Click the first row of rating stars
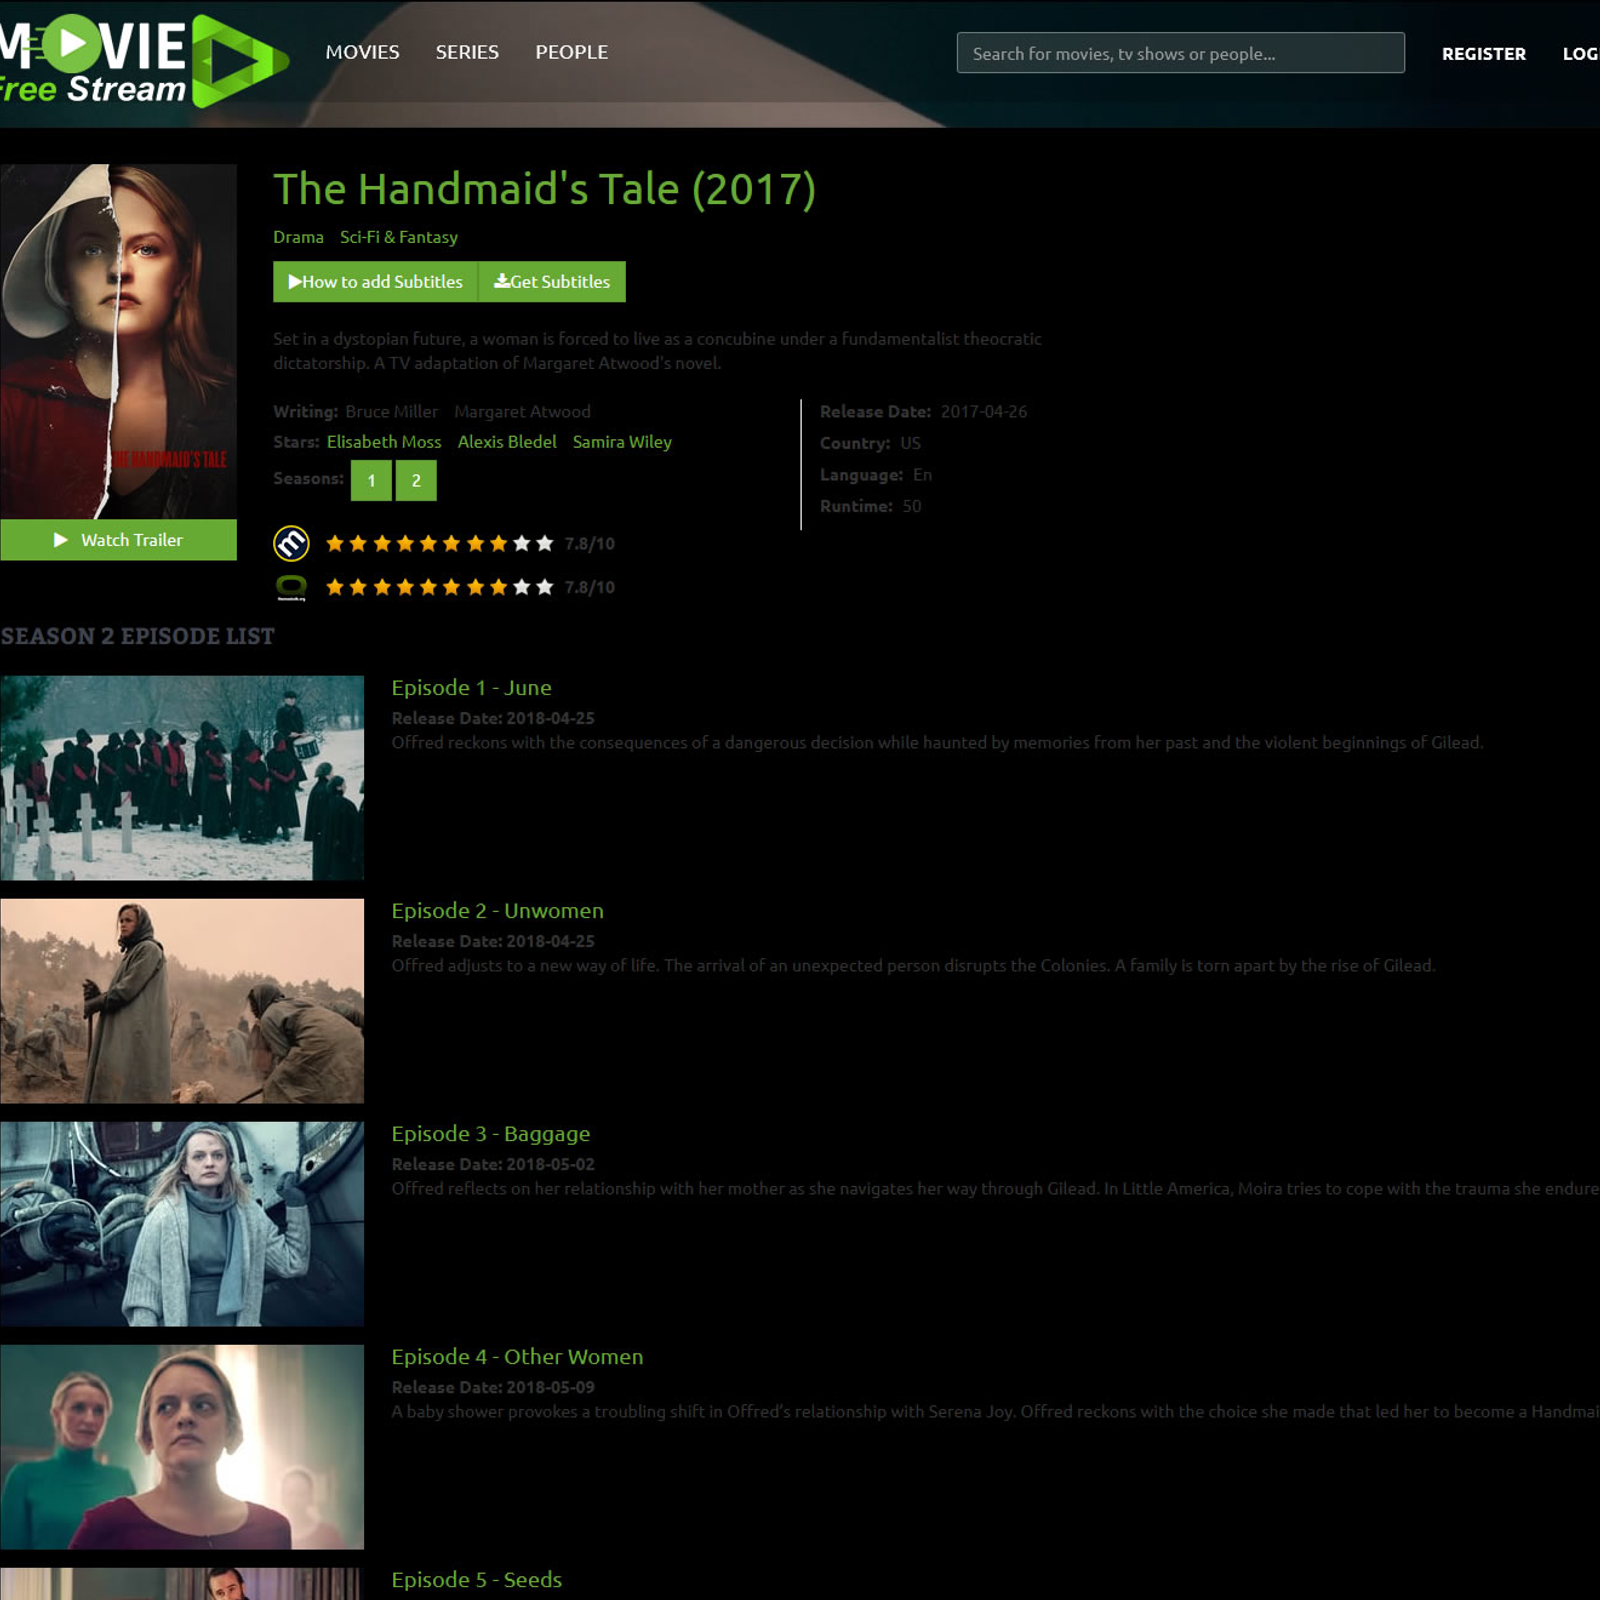This screenshot has width=1600, height=1600. [x=439, y=543]
